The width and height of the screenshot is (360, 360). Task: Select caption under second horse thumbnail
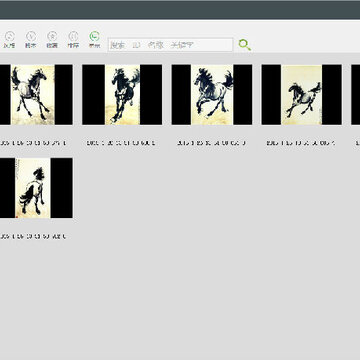click(121, 143)
